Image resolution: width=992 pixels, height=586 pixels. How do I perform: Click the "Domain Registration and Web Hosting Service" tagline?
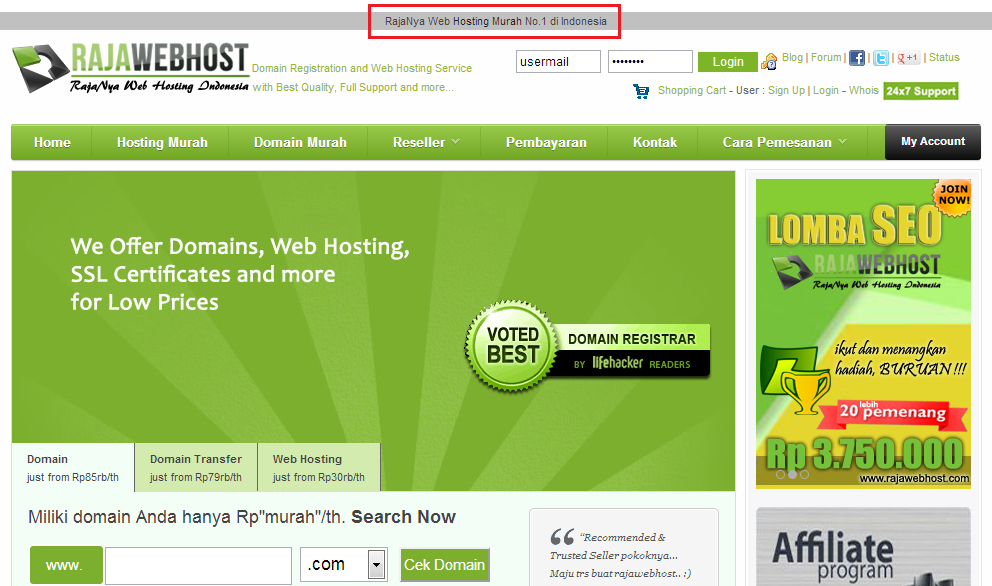tap(362, 68)
